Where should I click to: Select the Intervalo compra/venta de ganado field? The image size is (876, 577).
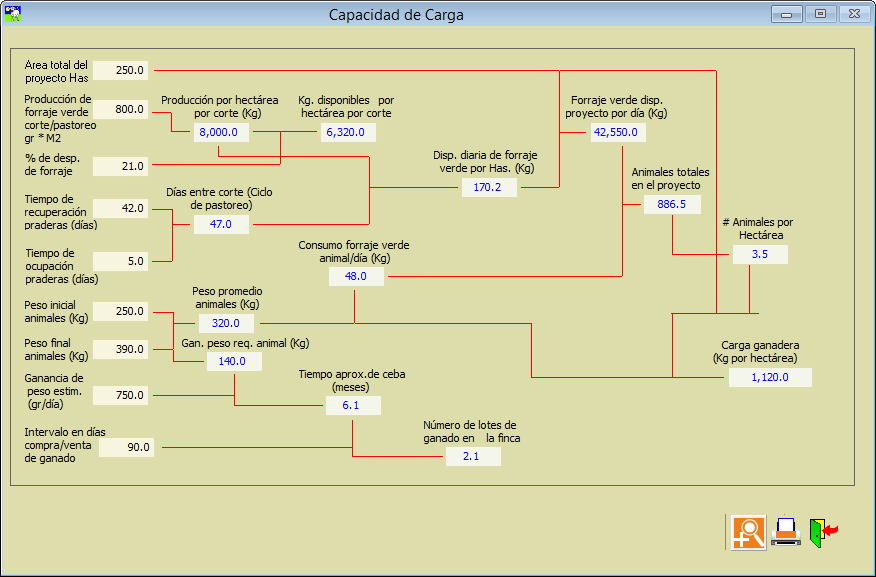click(127, 448)
